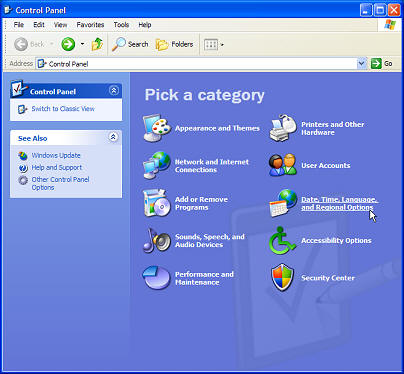The height and width of the screenshot is (374, 404).
Task: Open Add or Remove Programs icon
Action: point(157,203)
